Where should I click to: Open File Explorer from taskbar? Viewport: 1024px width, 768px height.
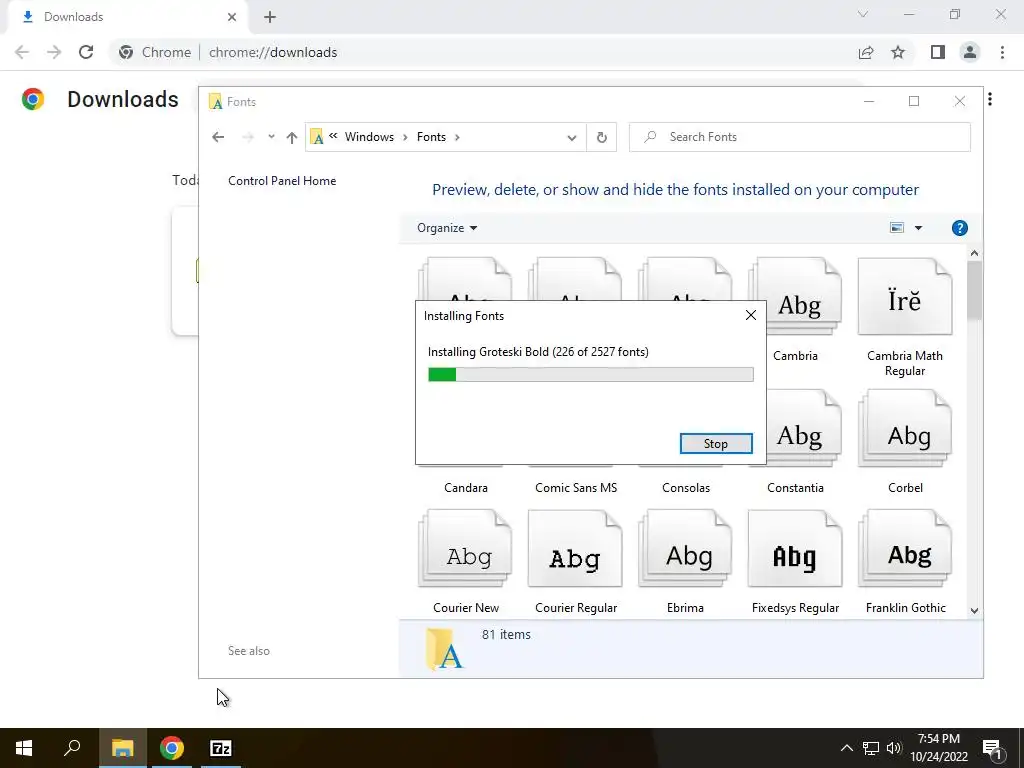122,748
